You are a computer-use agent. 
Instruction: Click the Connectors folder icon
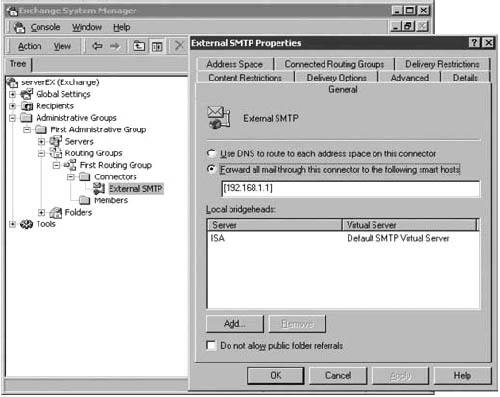coord(85,177)
